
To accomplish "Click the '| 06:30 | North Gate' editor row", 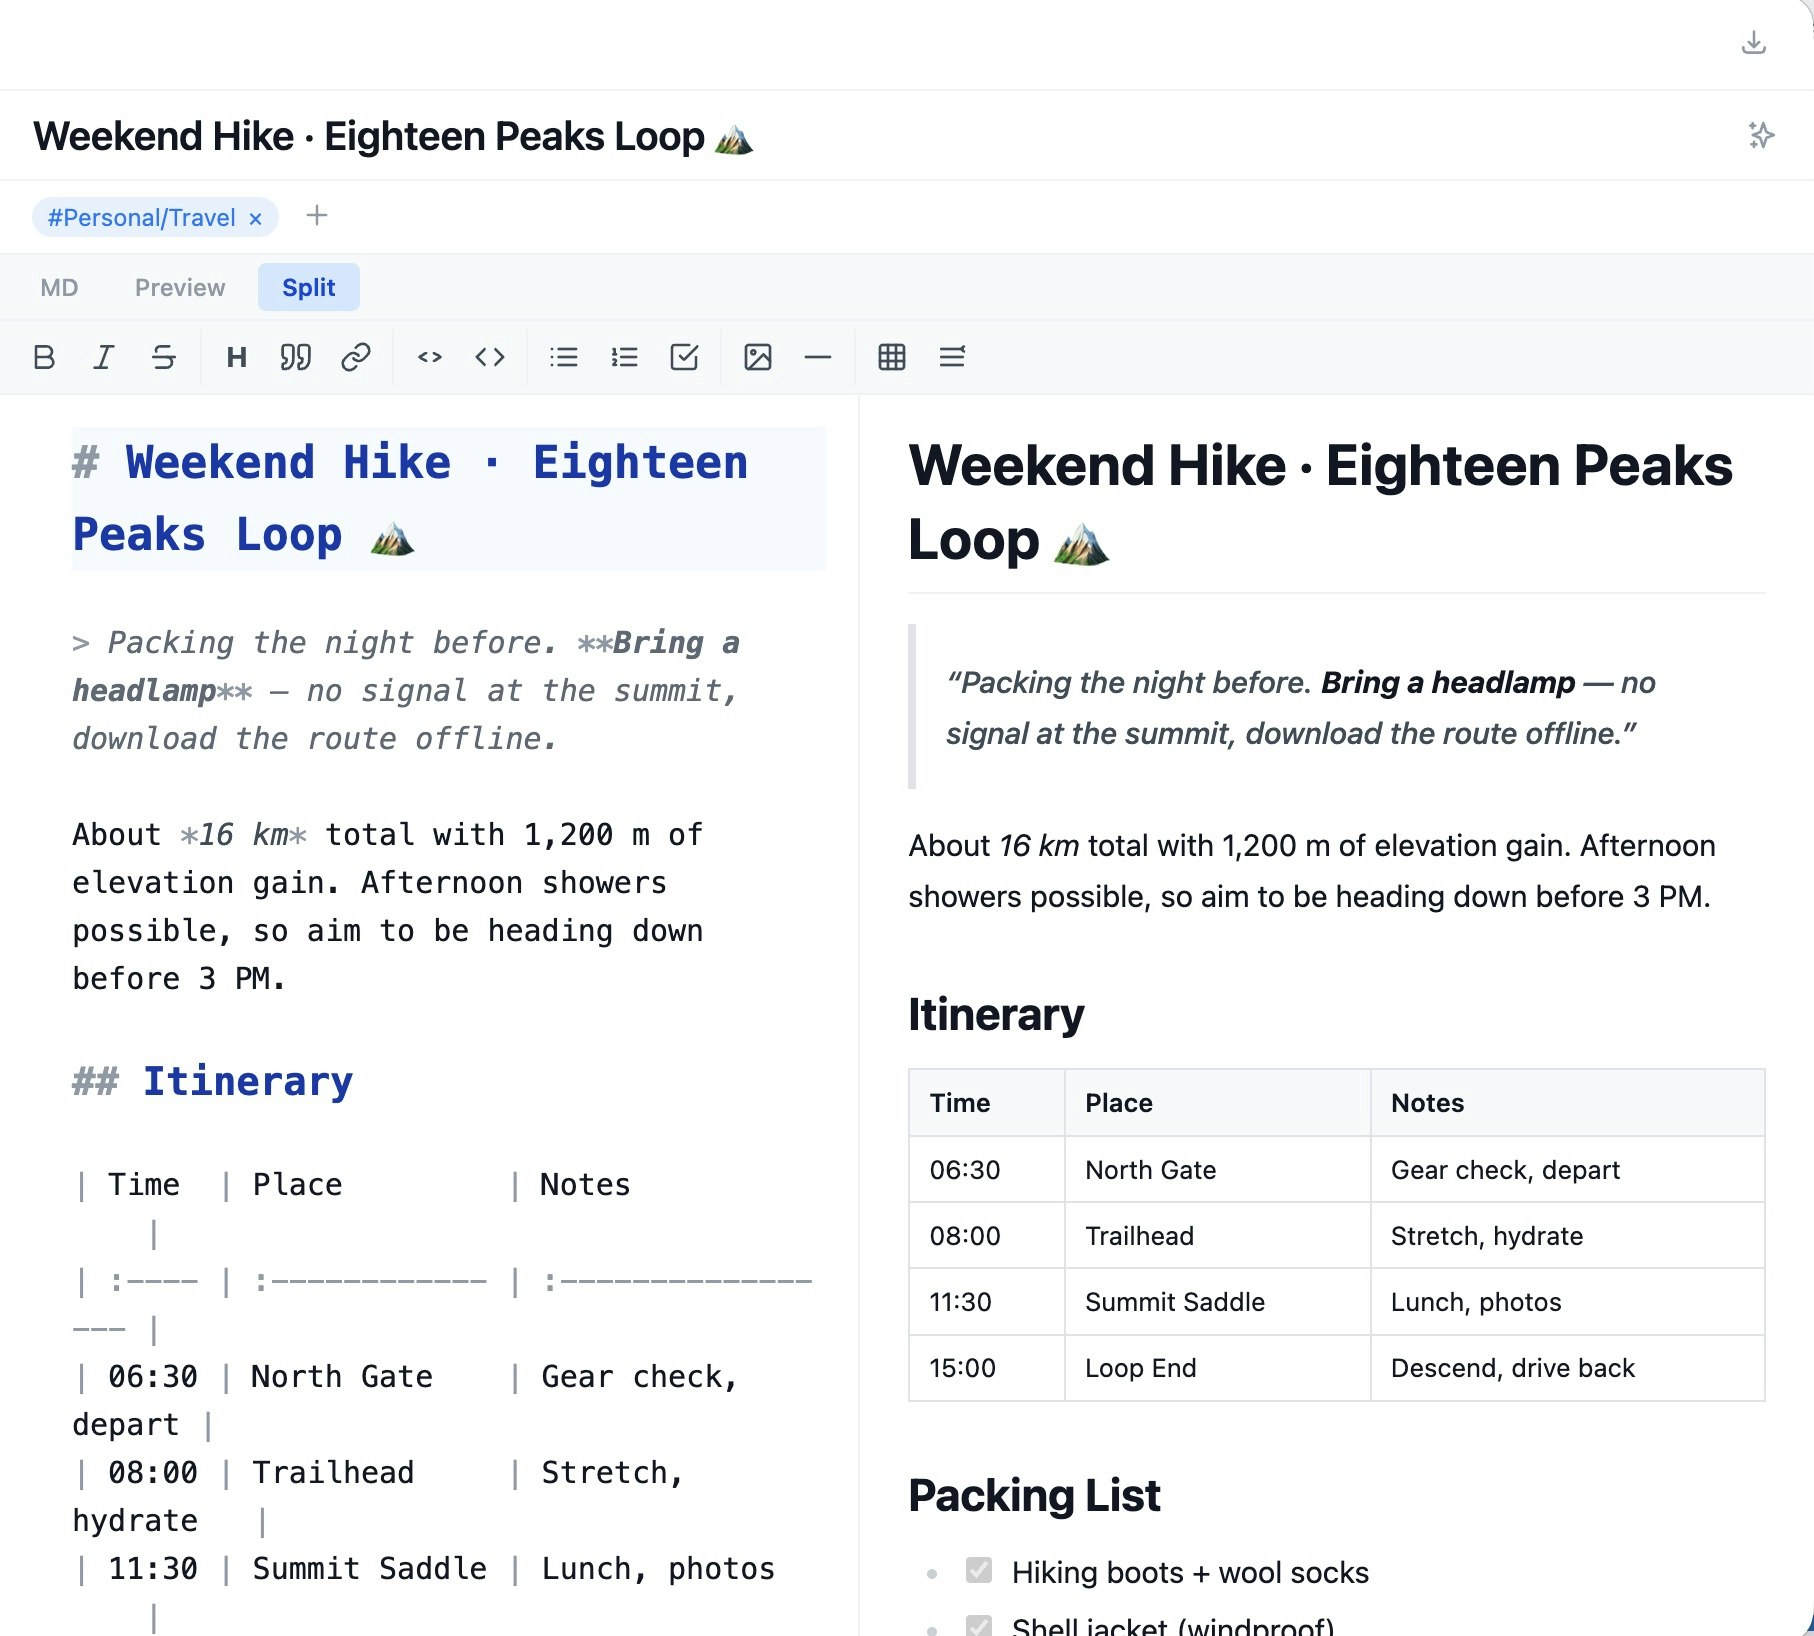I will point(406,1400).
